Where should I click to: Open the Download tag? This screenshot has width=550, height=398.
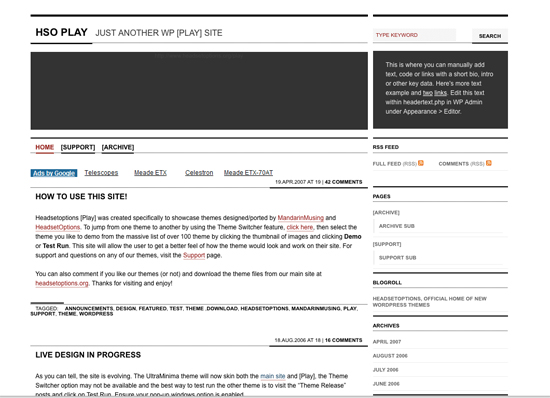coord(222,309)
